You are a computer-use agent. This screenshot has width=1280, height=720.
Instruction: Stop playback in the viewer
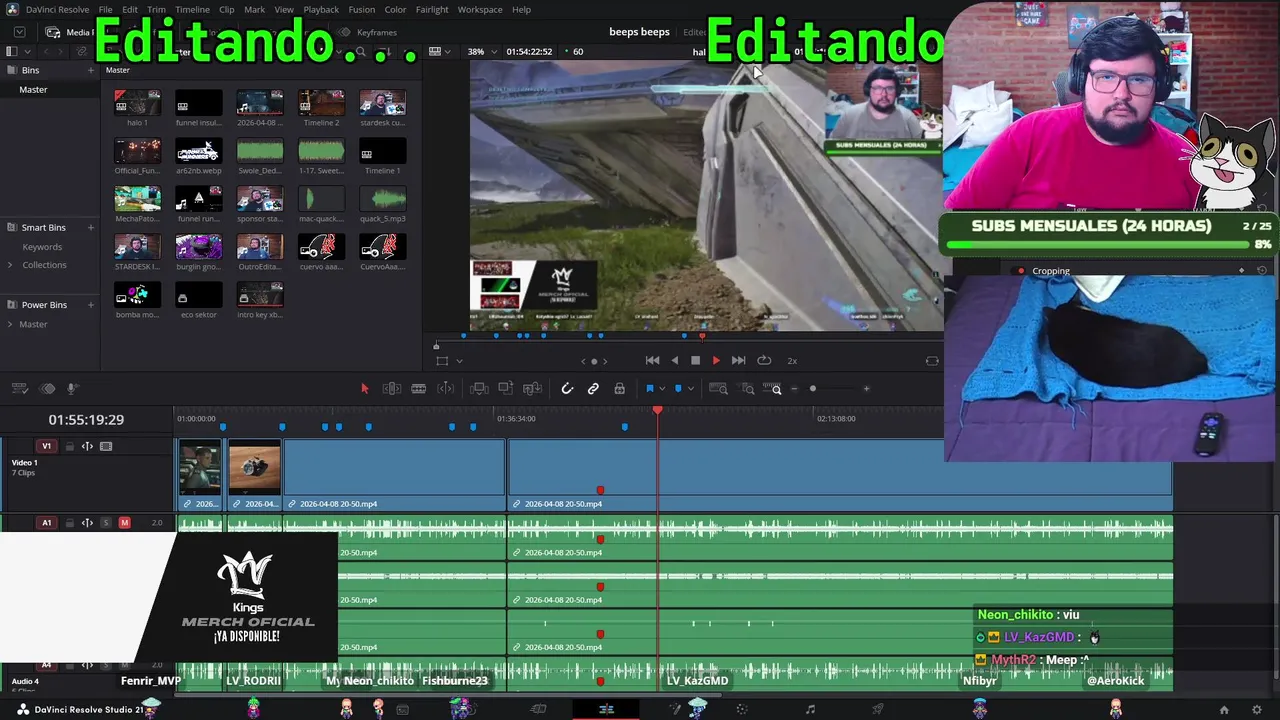click(x=695, y=360)
